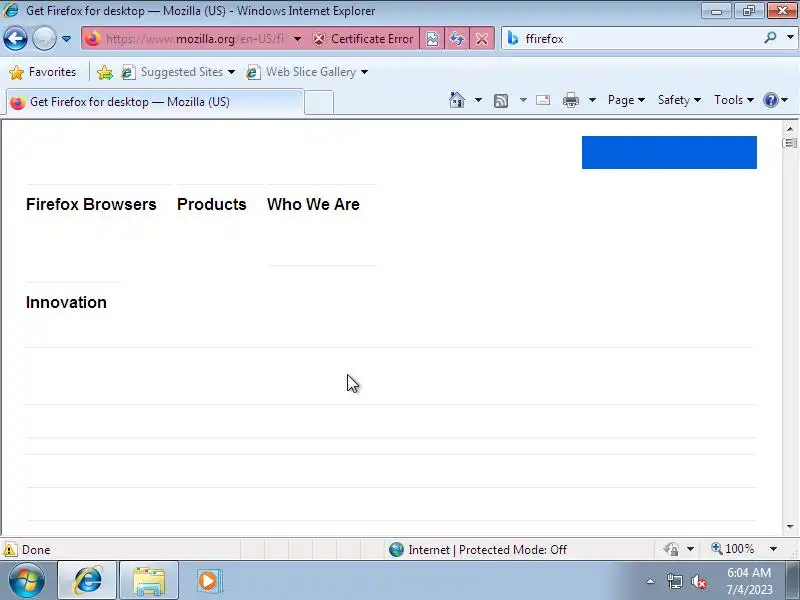
Task: Run the search with the magnifier icon
Action: click(770, 38)
